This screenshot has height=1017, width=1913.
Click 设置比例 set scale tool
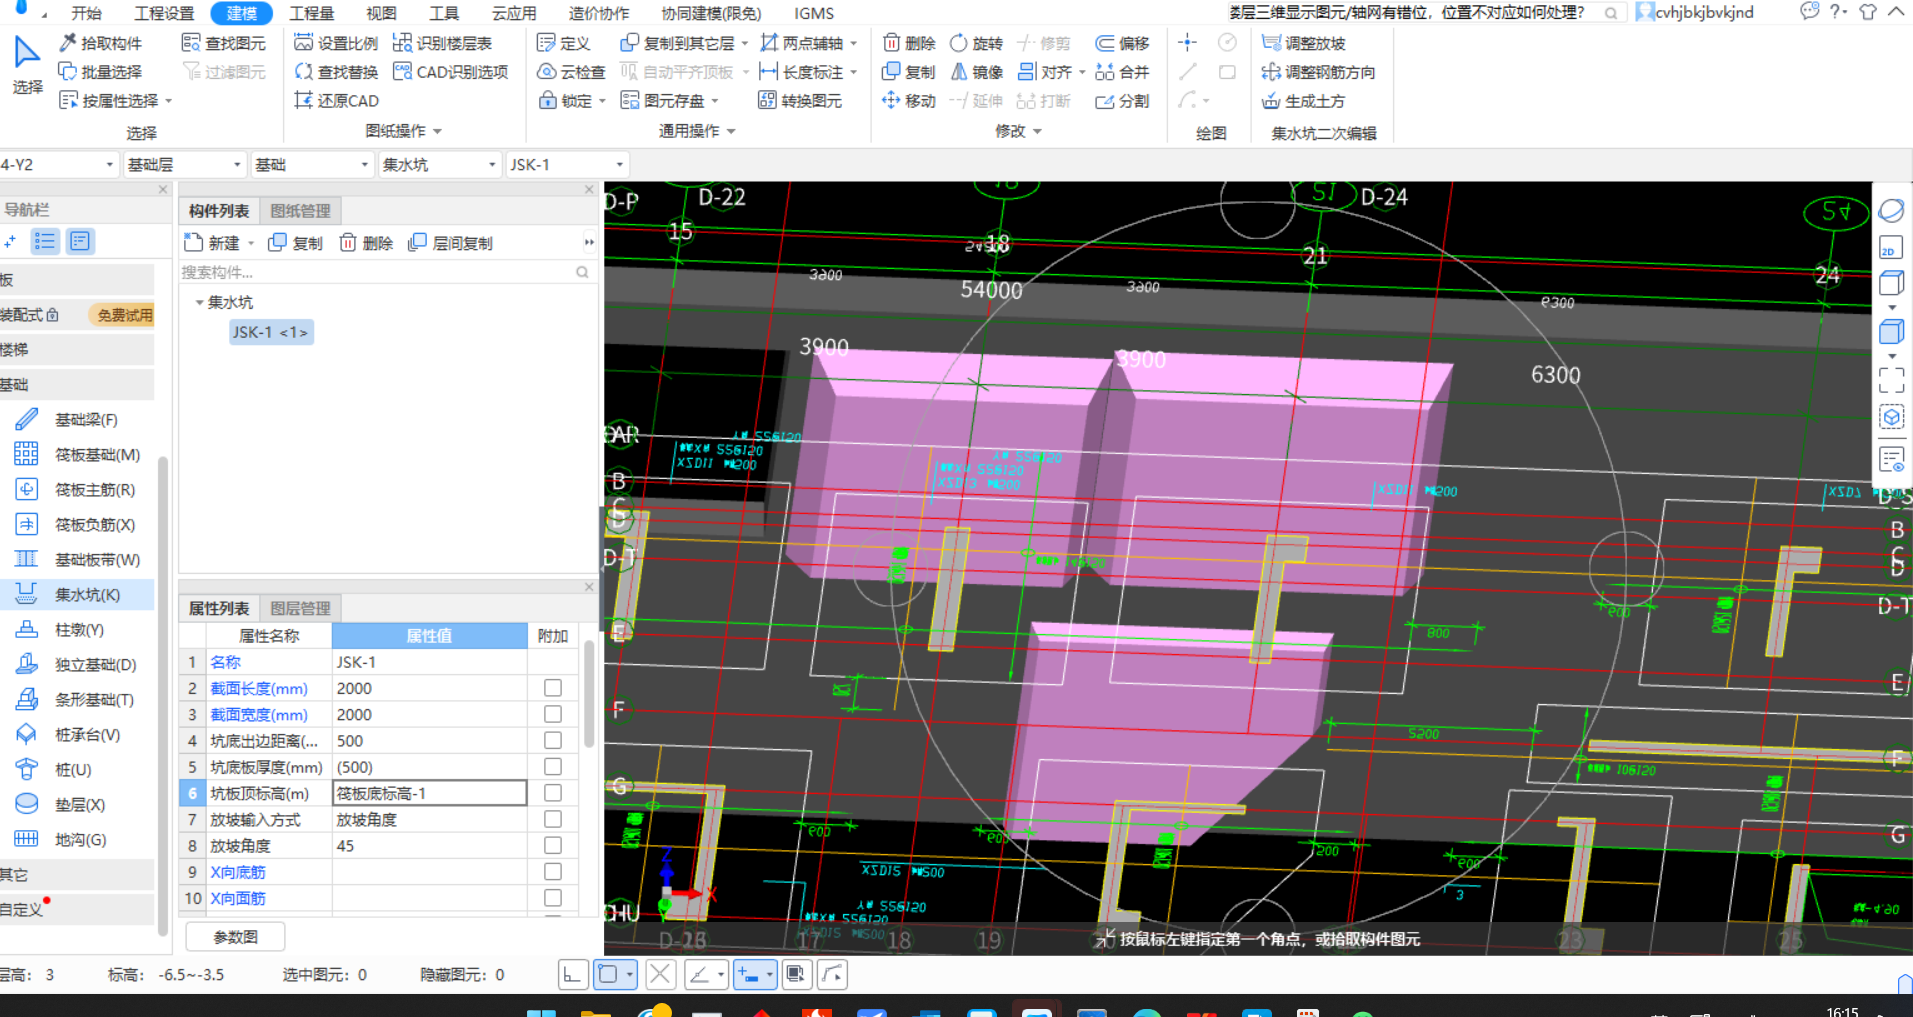coord(336,43)
